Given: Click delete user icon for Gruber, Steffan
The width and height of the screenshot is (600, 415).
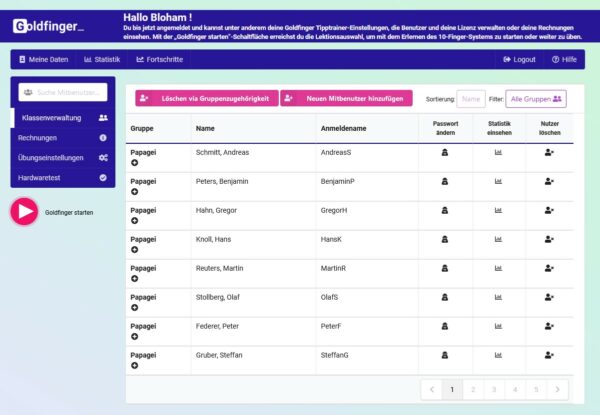Looking at the screenshot, I should (x=549, y=356).
